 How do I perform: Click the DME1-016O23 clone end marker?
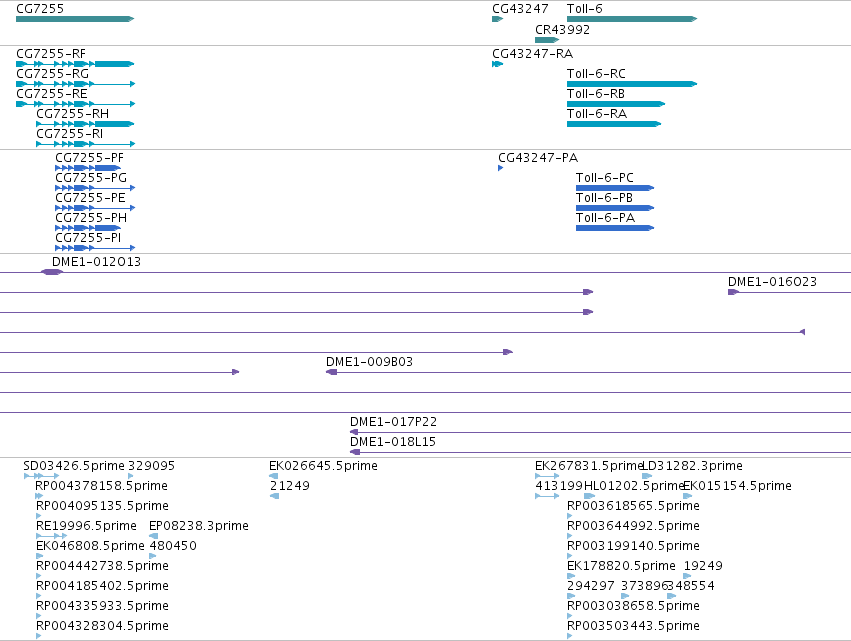(733, 293)
